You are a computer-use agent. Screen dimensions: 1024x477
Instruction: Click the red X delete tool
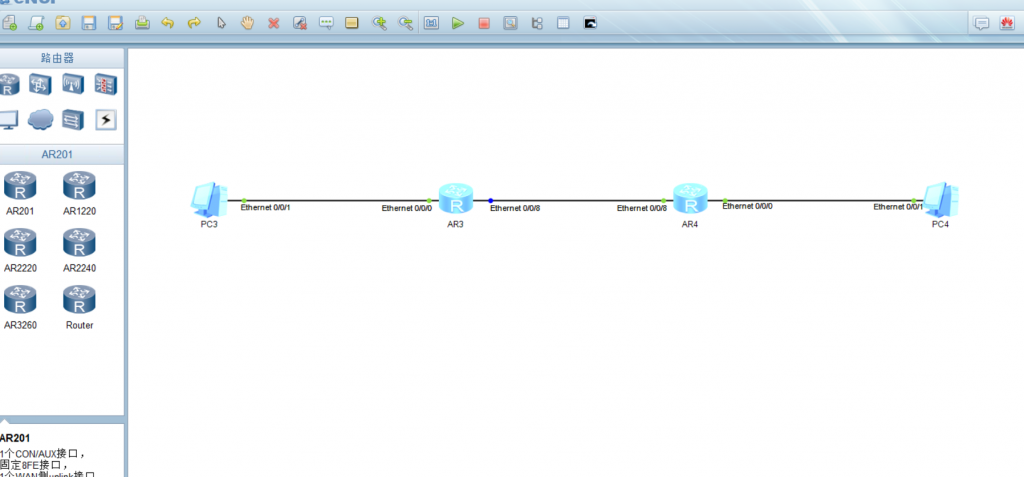point(274,24)
